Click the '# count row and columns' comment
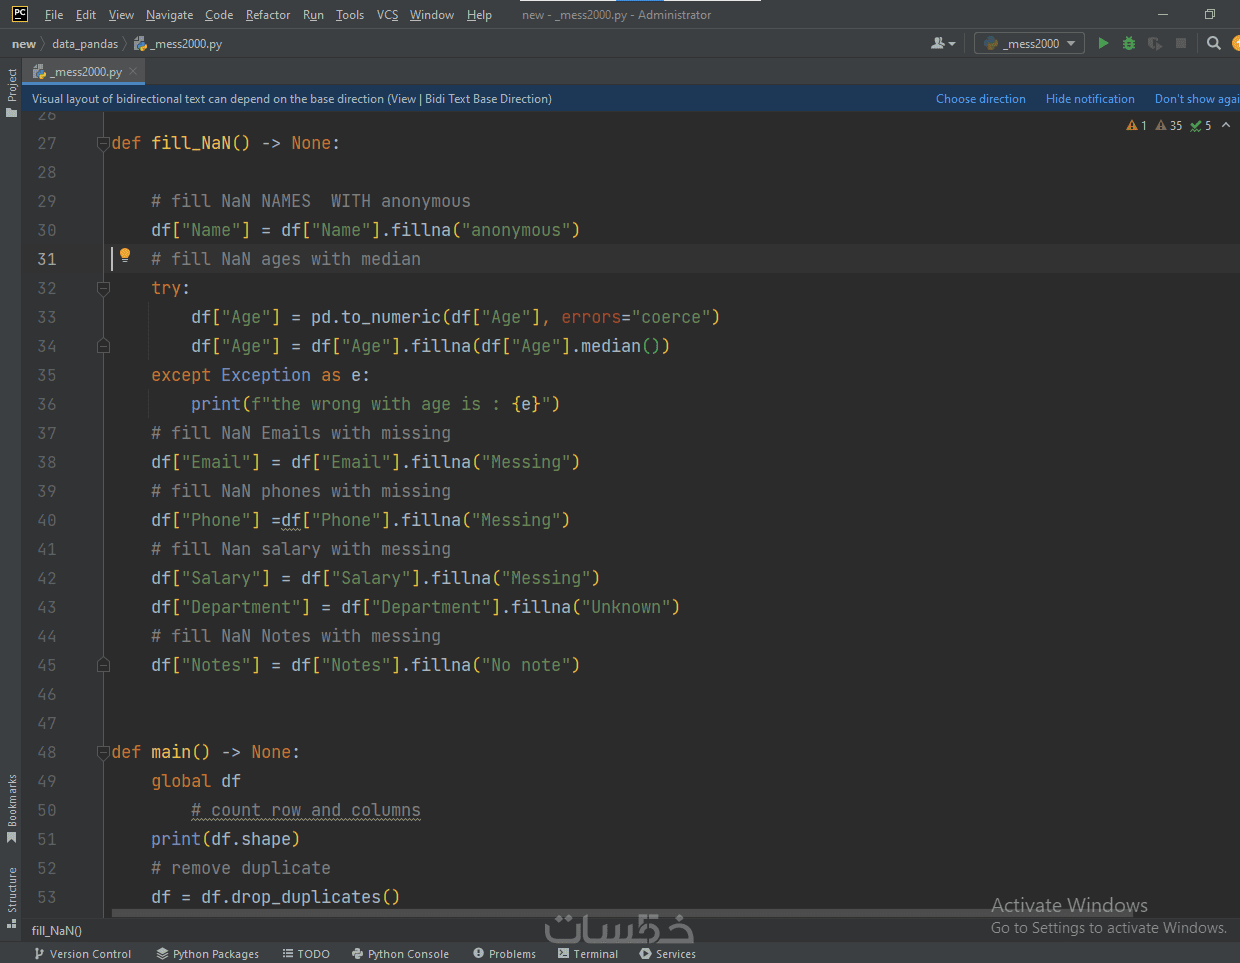This screenshot has width=1240, height=963. [x=306, y=810]
